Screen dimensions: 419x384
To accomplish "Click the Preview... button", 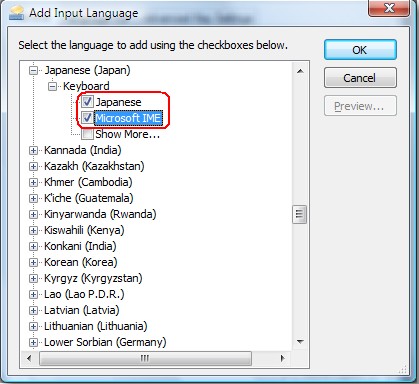I will [360, 106].
